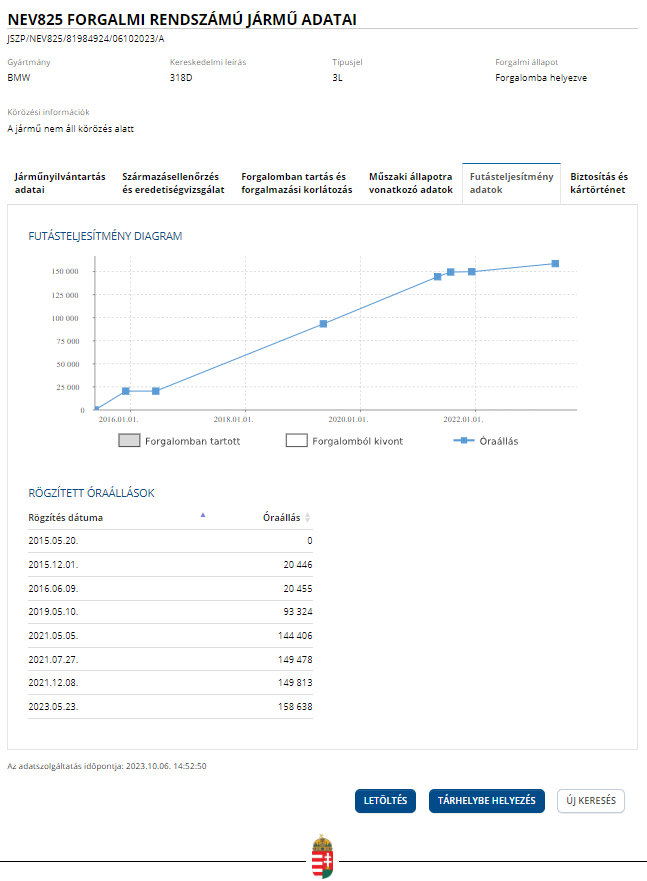The image size is (647, 881).
Task: Click the Rögzítés dátuma column header
Action: pyautogui.click(x=66, y=517)
